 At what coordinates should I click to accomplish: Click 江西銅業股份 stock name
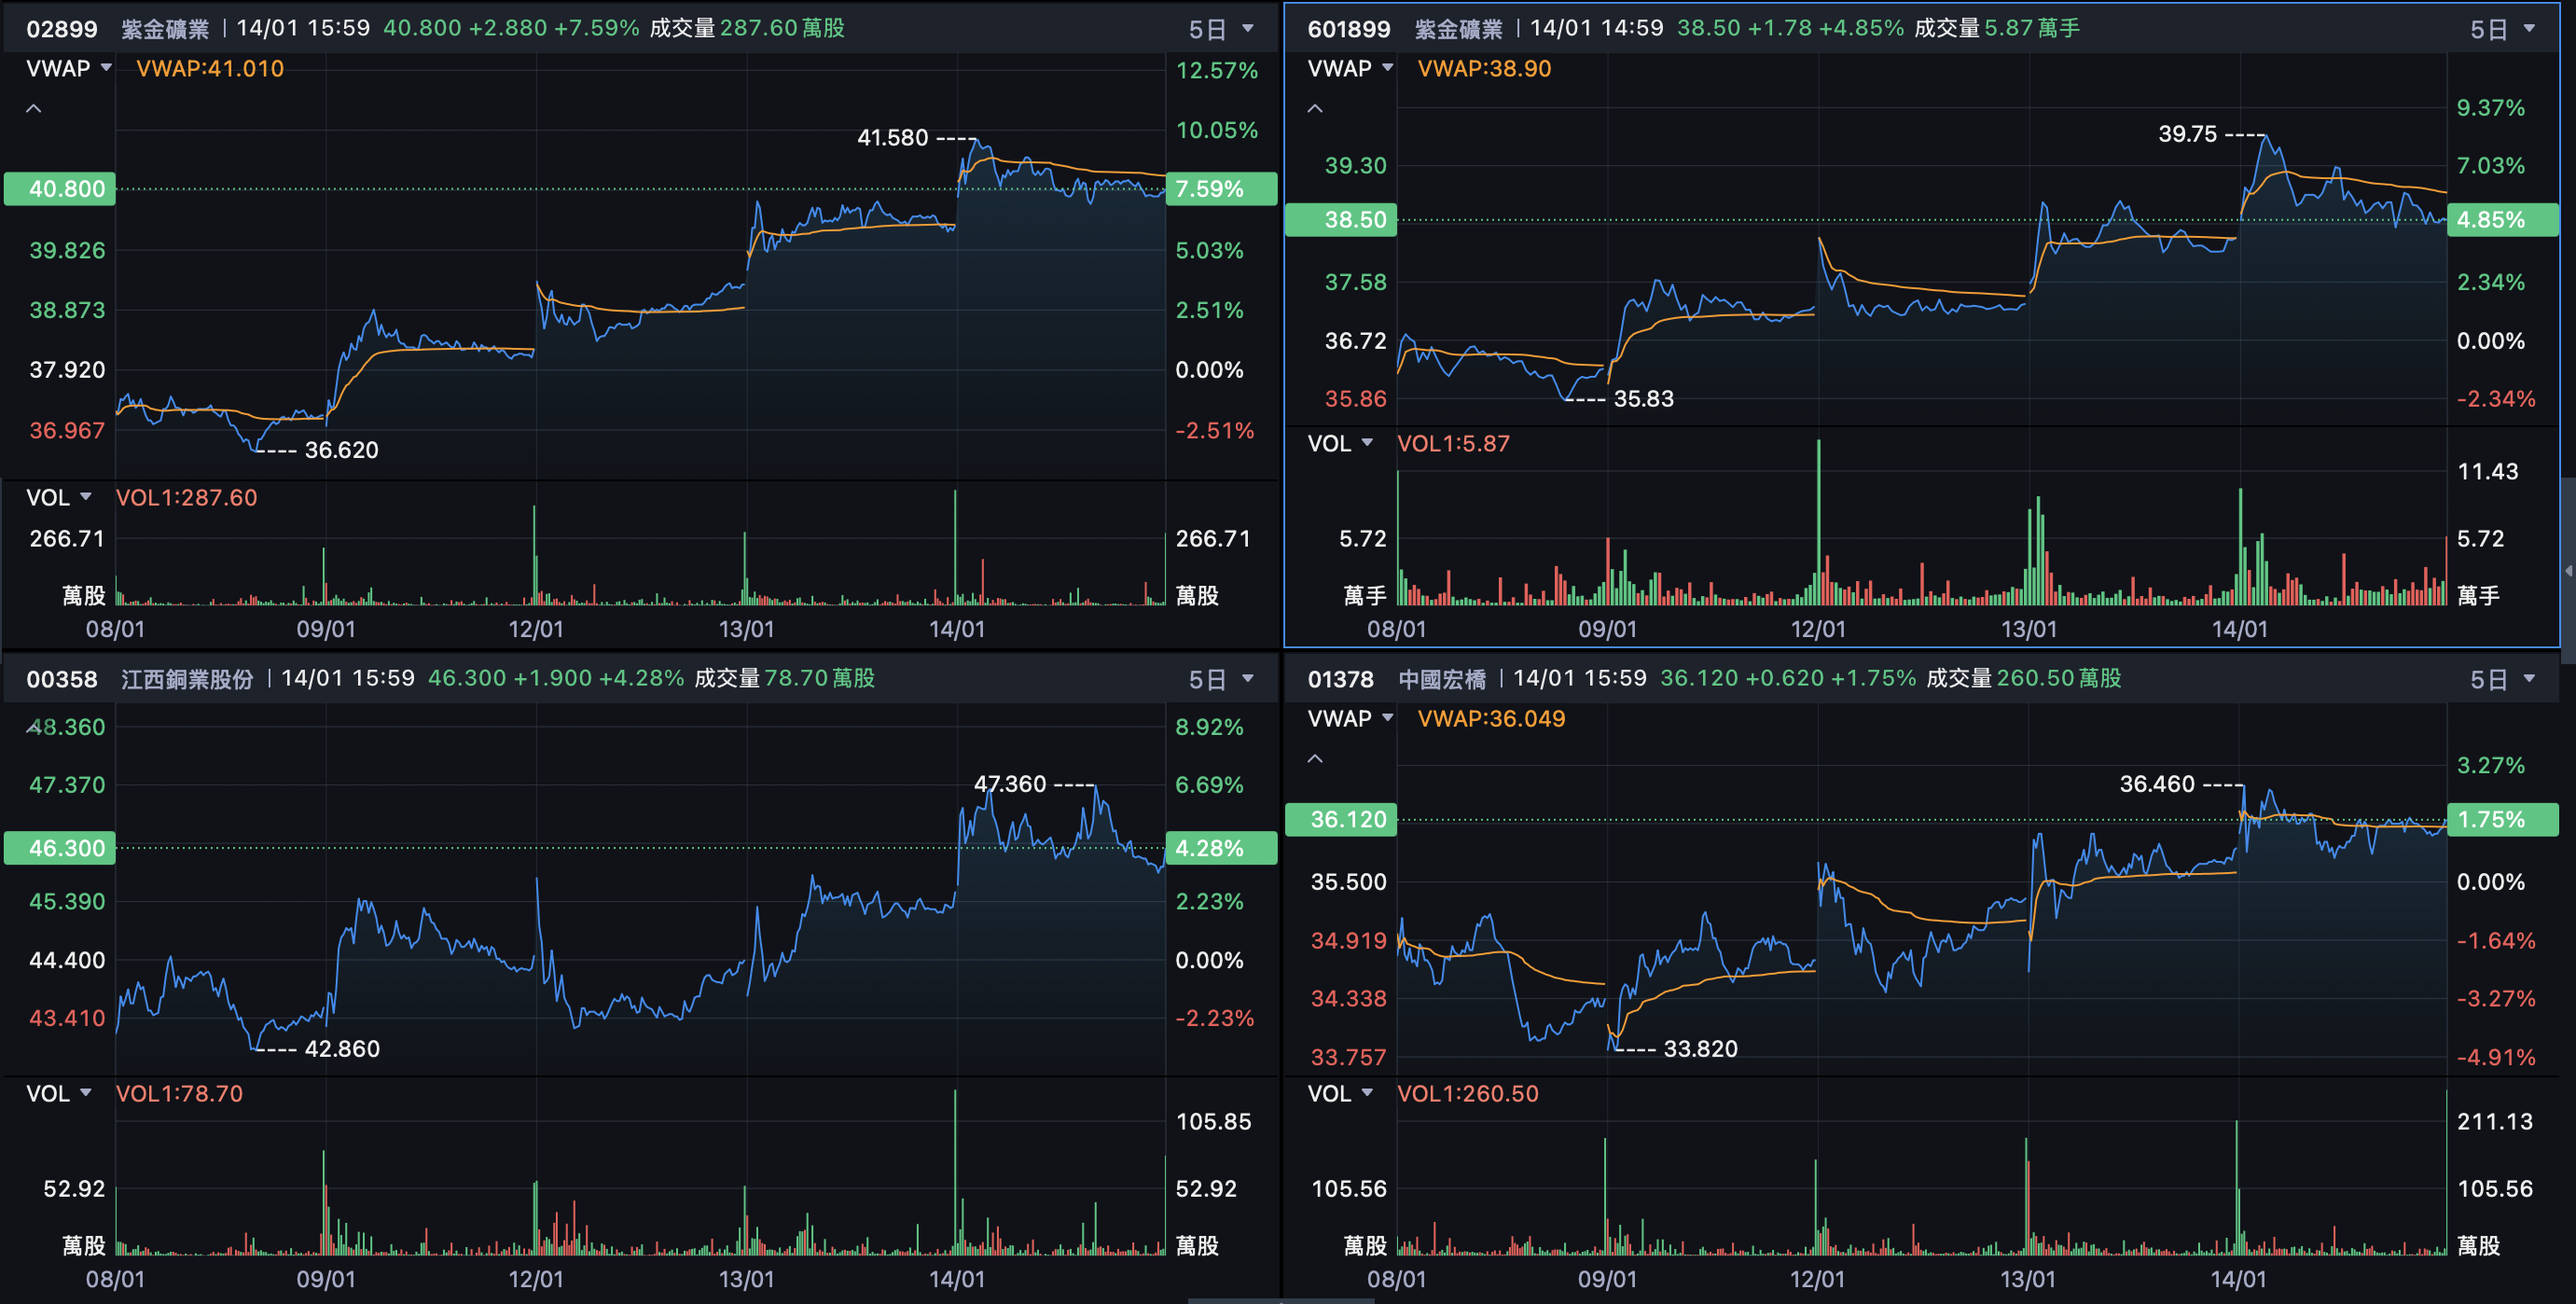coord(187,679)
